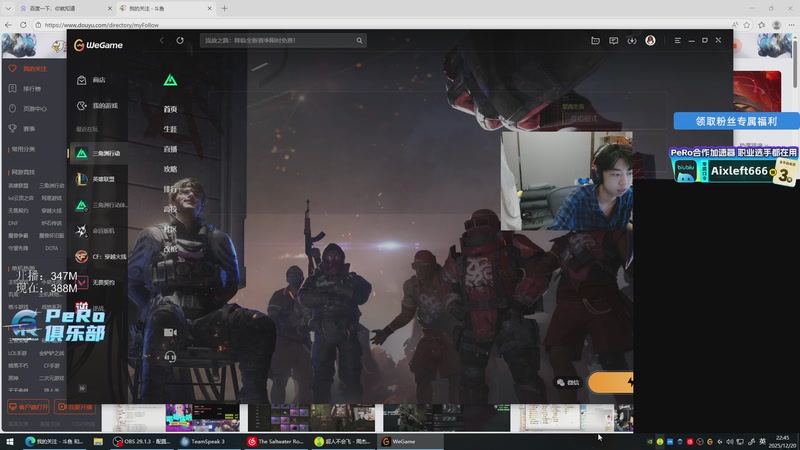The width and height of the screenshot is (800, 450).
Task: Open File Explorer from the taskbar
Action: [x=98, y=441]
